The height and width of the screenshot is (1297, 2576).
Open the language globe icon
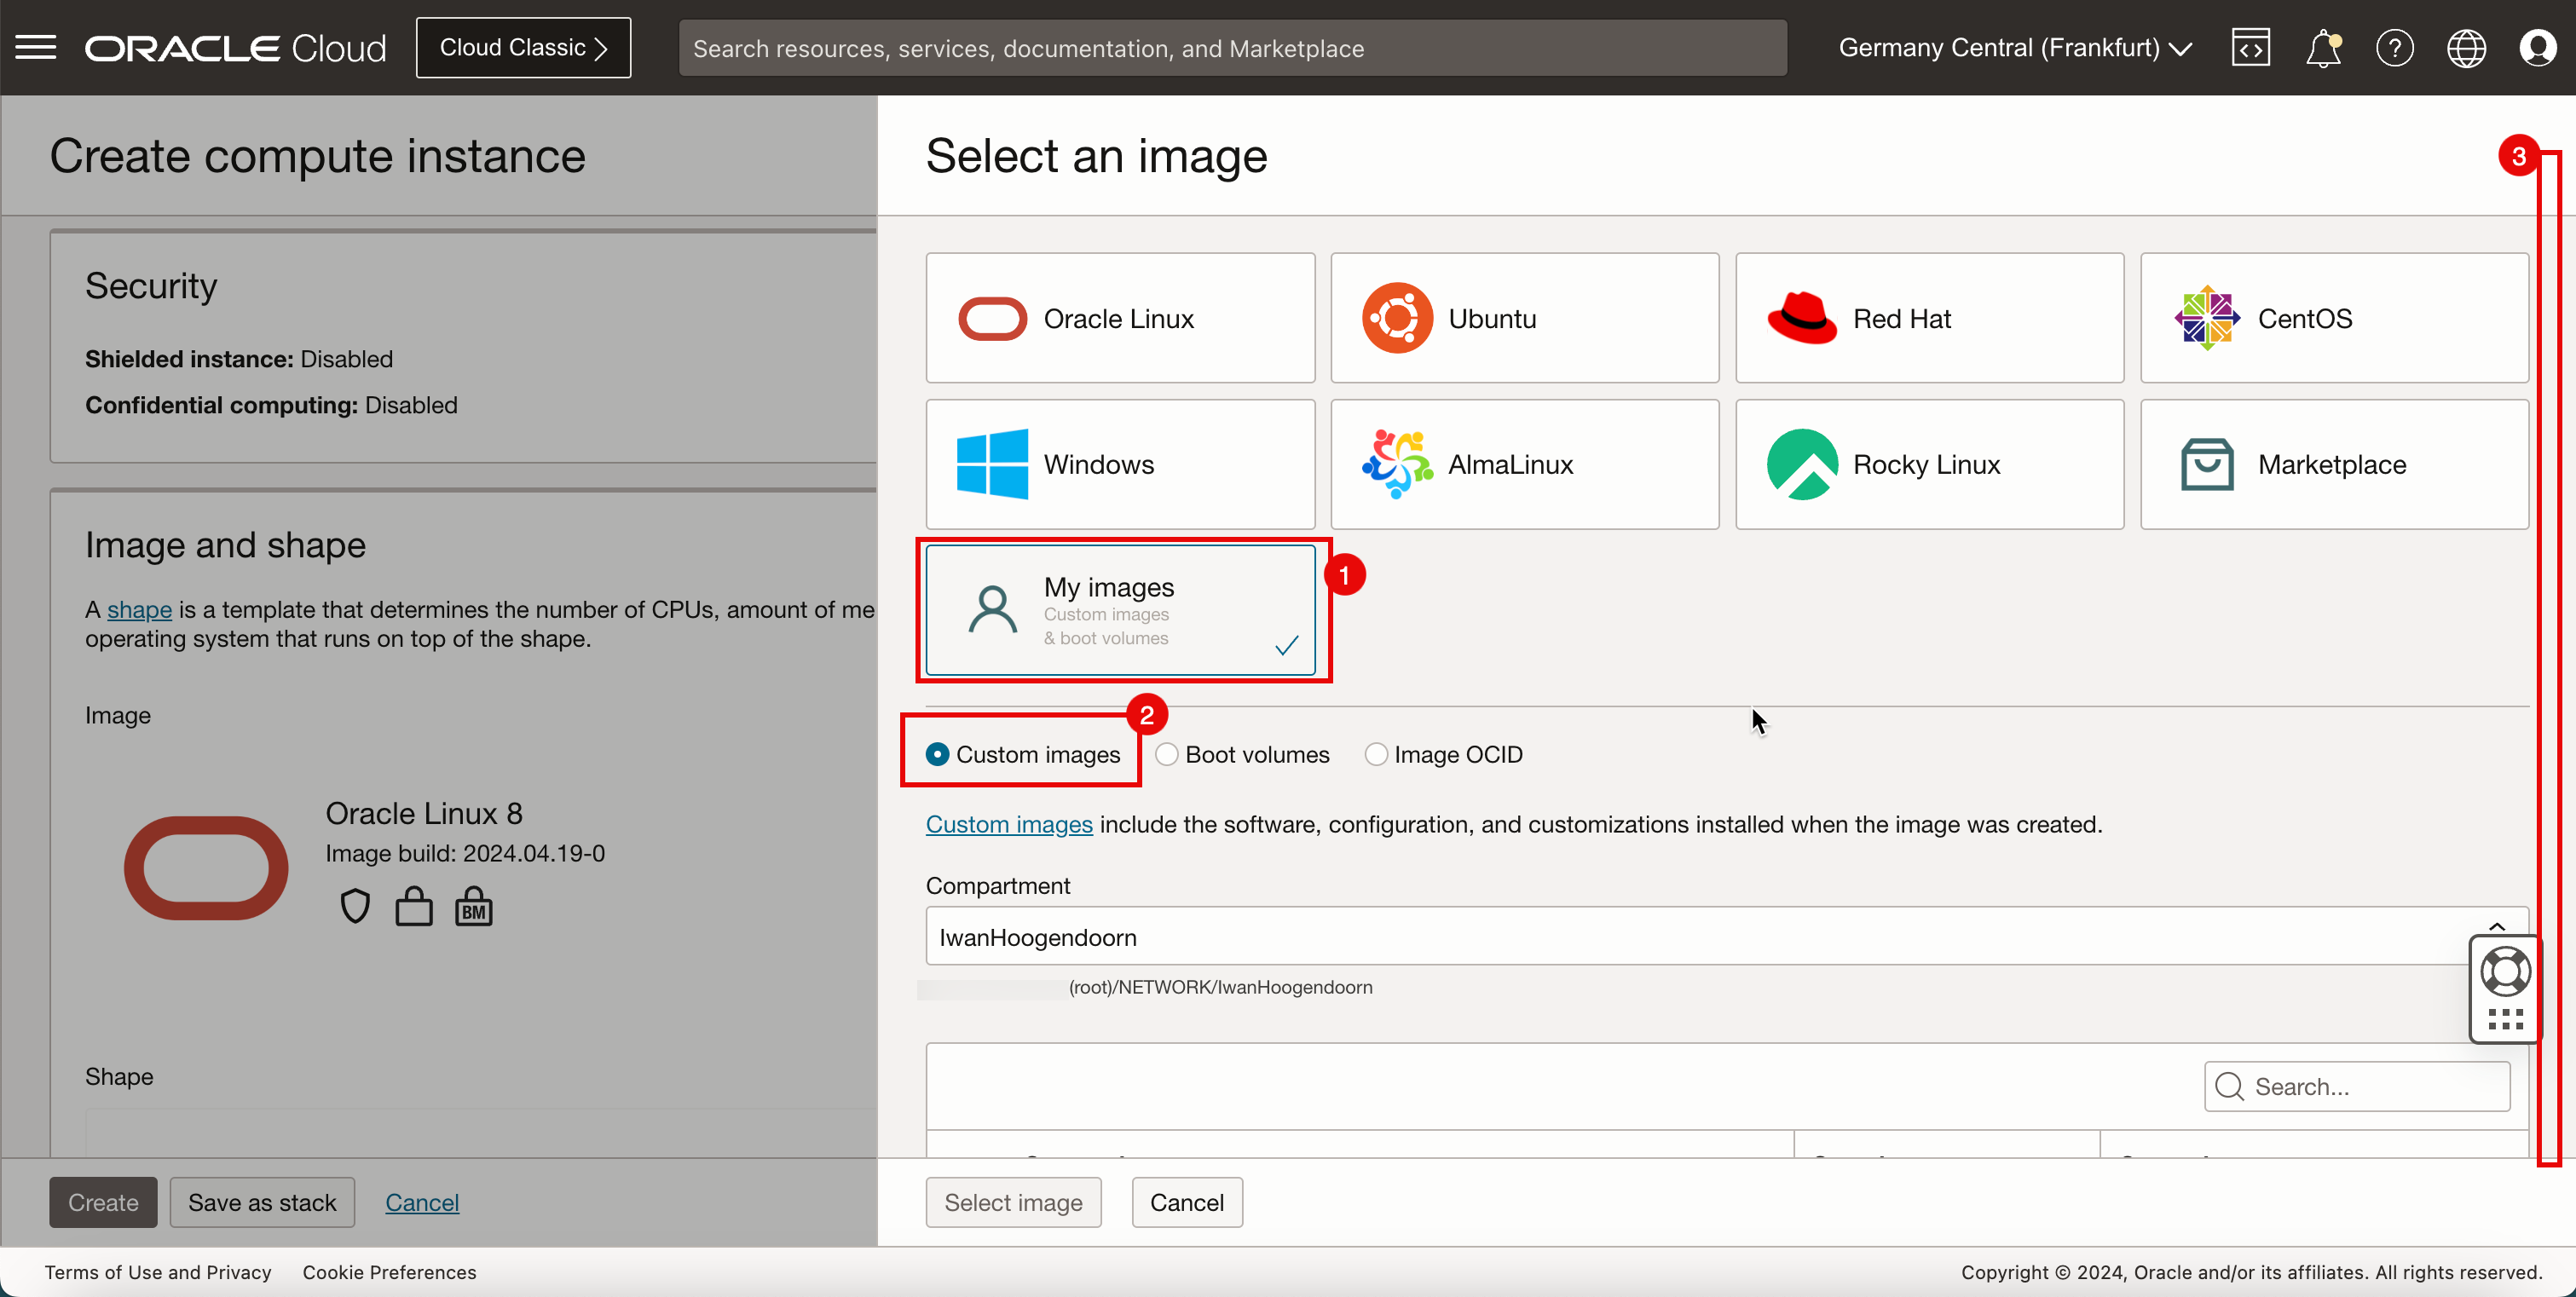[x=2466, y=47]
